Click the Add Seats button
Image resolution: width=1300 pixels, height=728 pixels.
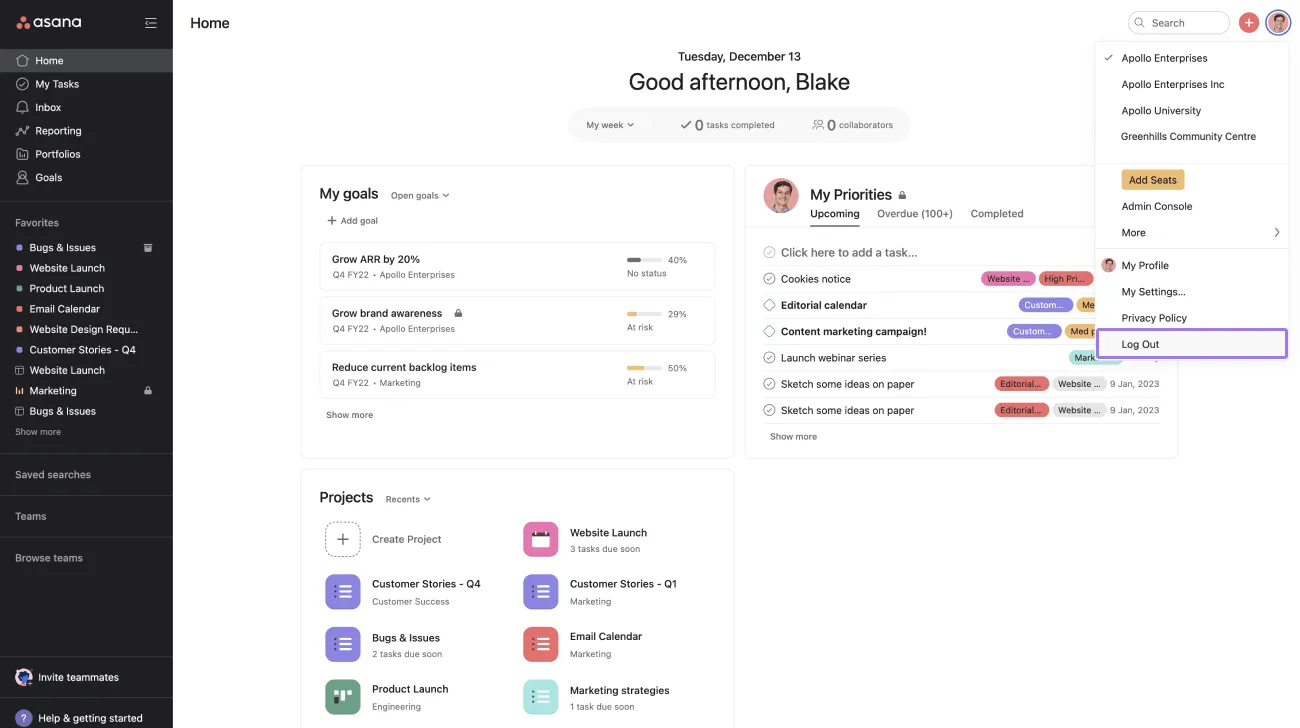tap(1152, 179)
